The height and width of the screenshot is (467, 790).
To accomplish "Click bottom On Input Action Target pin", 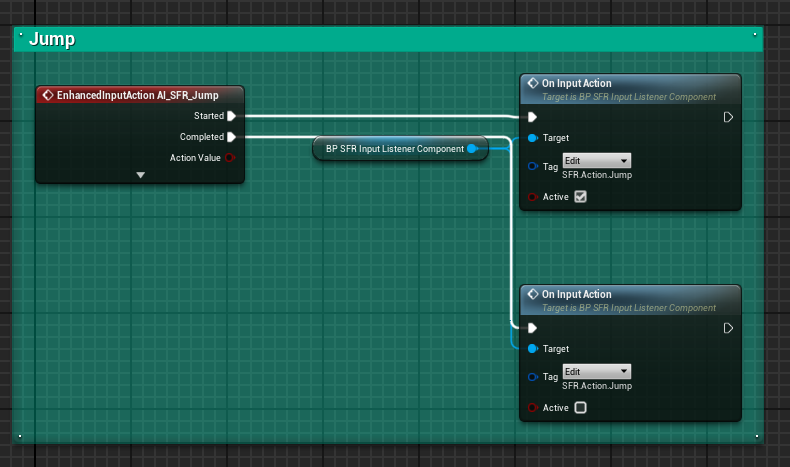I will (x=532, y=349).
